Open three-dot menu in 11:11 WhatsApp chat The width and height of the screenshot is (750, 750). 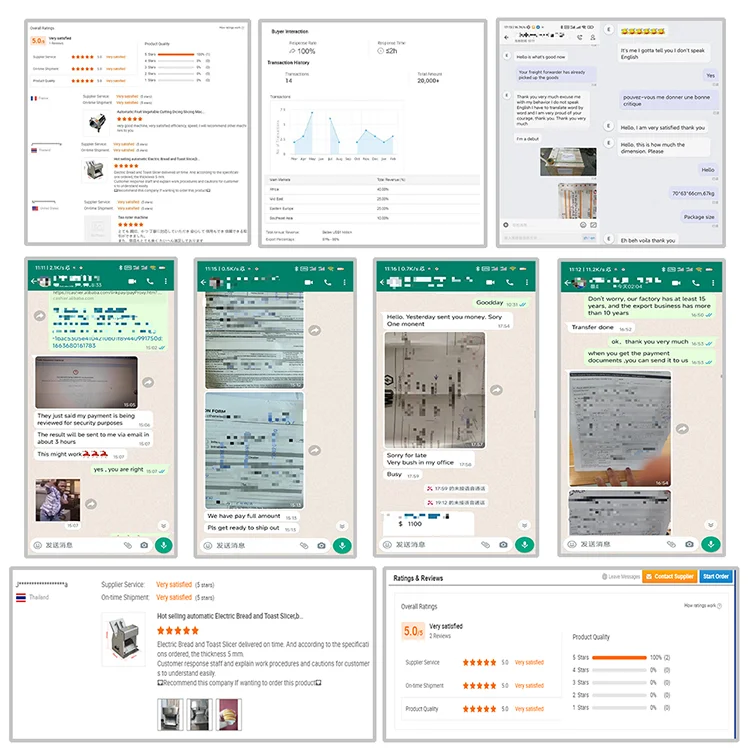[x=165, y=281]
